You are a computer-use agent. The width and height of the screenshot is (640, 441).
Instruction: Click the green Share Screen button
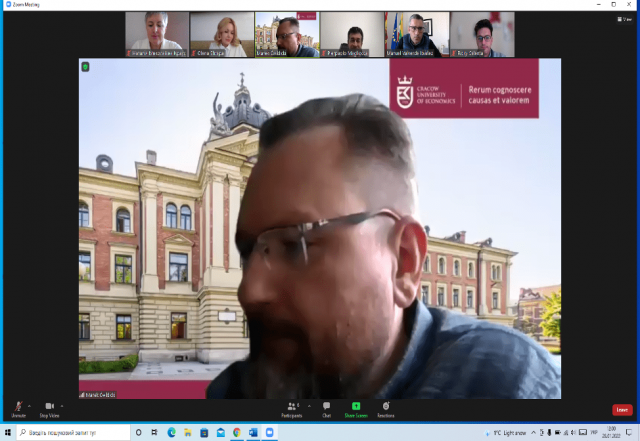[x=356, y=408]
